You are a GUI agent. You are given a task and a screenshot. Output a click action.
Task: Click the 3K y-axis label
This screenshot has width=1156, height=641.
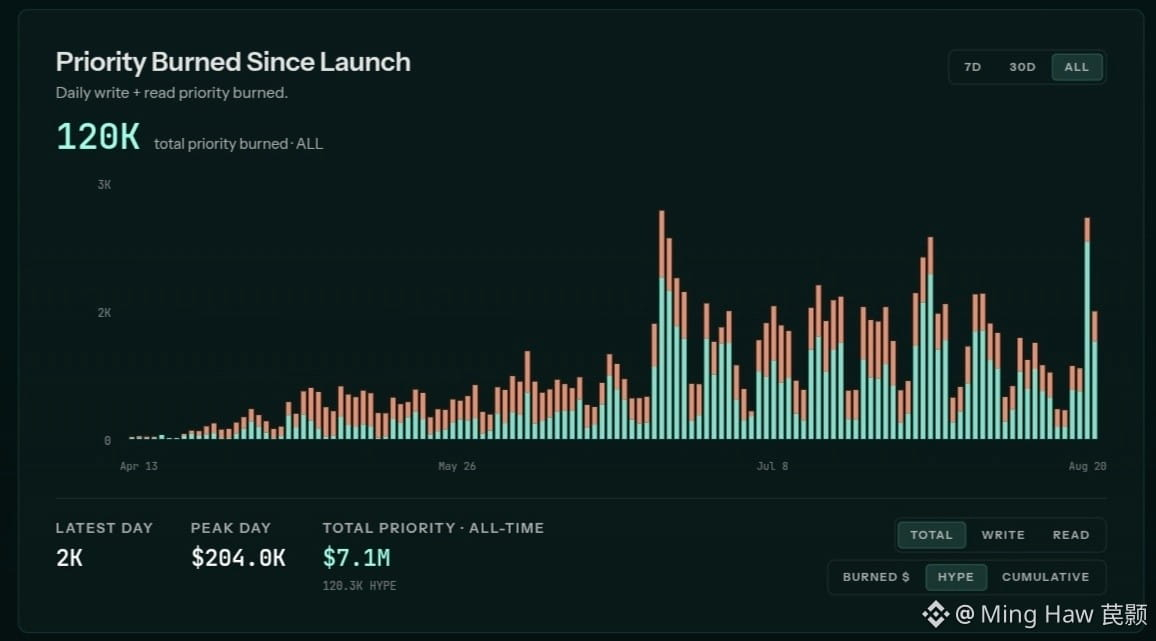click(x=104, y=184)
